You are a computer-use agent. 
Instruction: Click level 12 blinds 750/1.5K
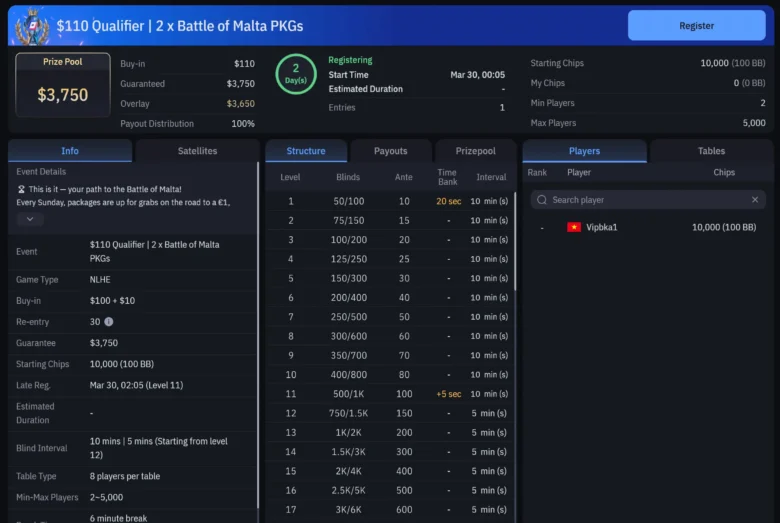point(349,413)
